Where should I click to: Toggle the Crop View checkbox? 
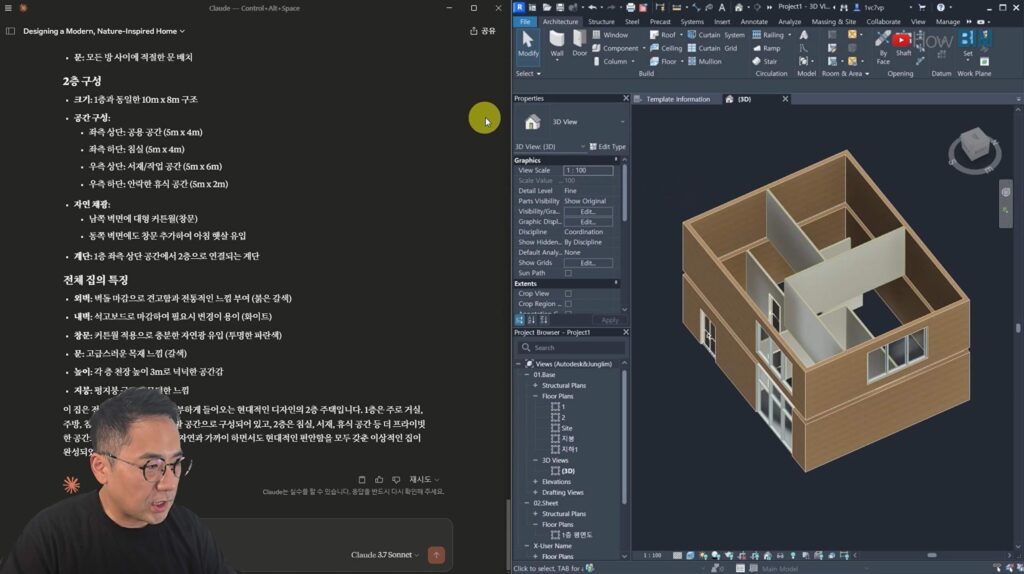568,294
